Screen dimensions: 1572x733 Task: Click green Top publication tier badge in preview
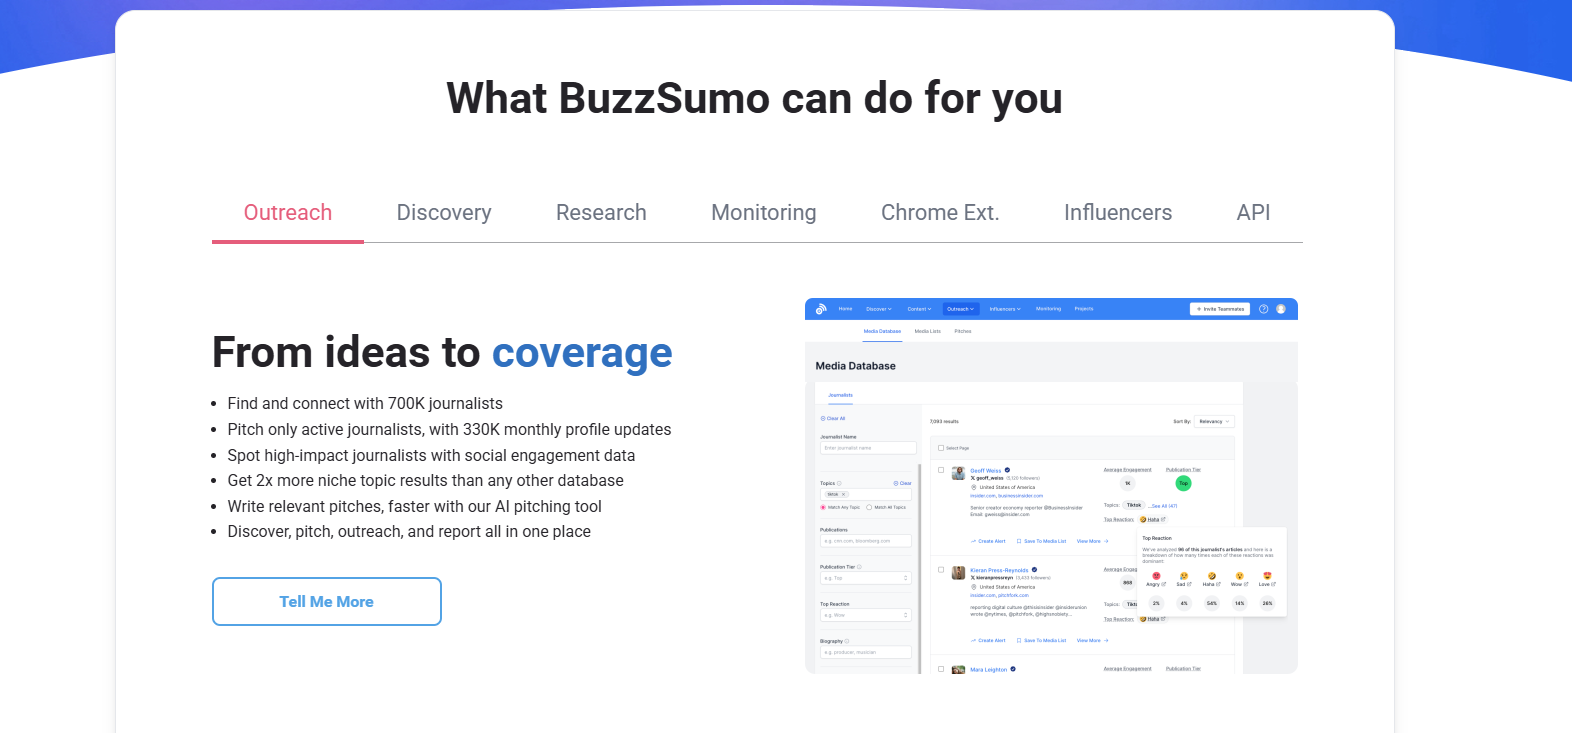click(x=1183, y=483)
